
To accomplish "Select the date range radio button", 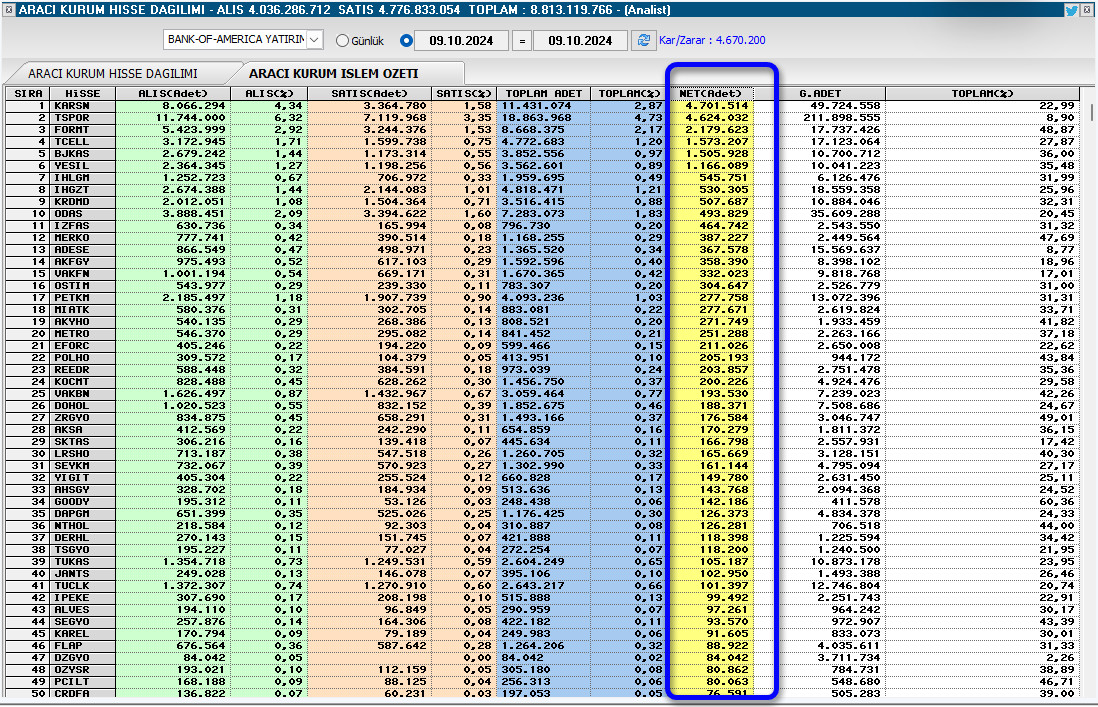I will 406,41.
